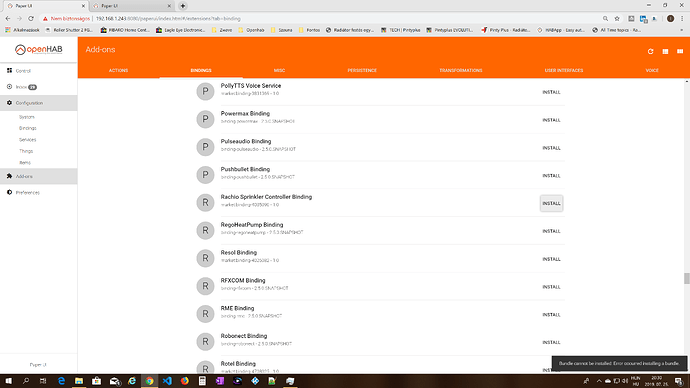Open the Openhab bookmark folder
690x388 pixels.
coord(251,30)
